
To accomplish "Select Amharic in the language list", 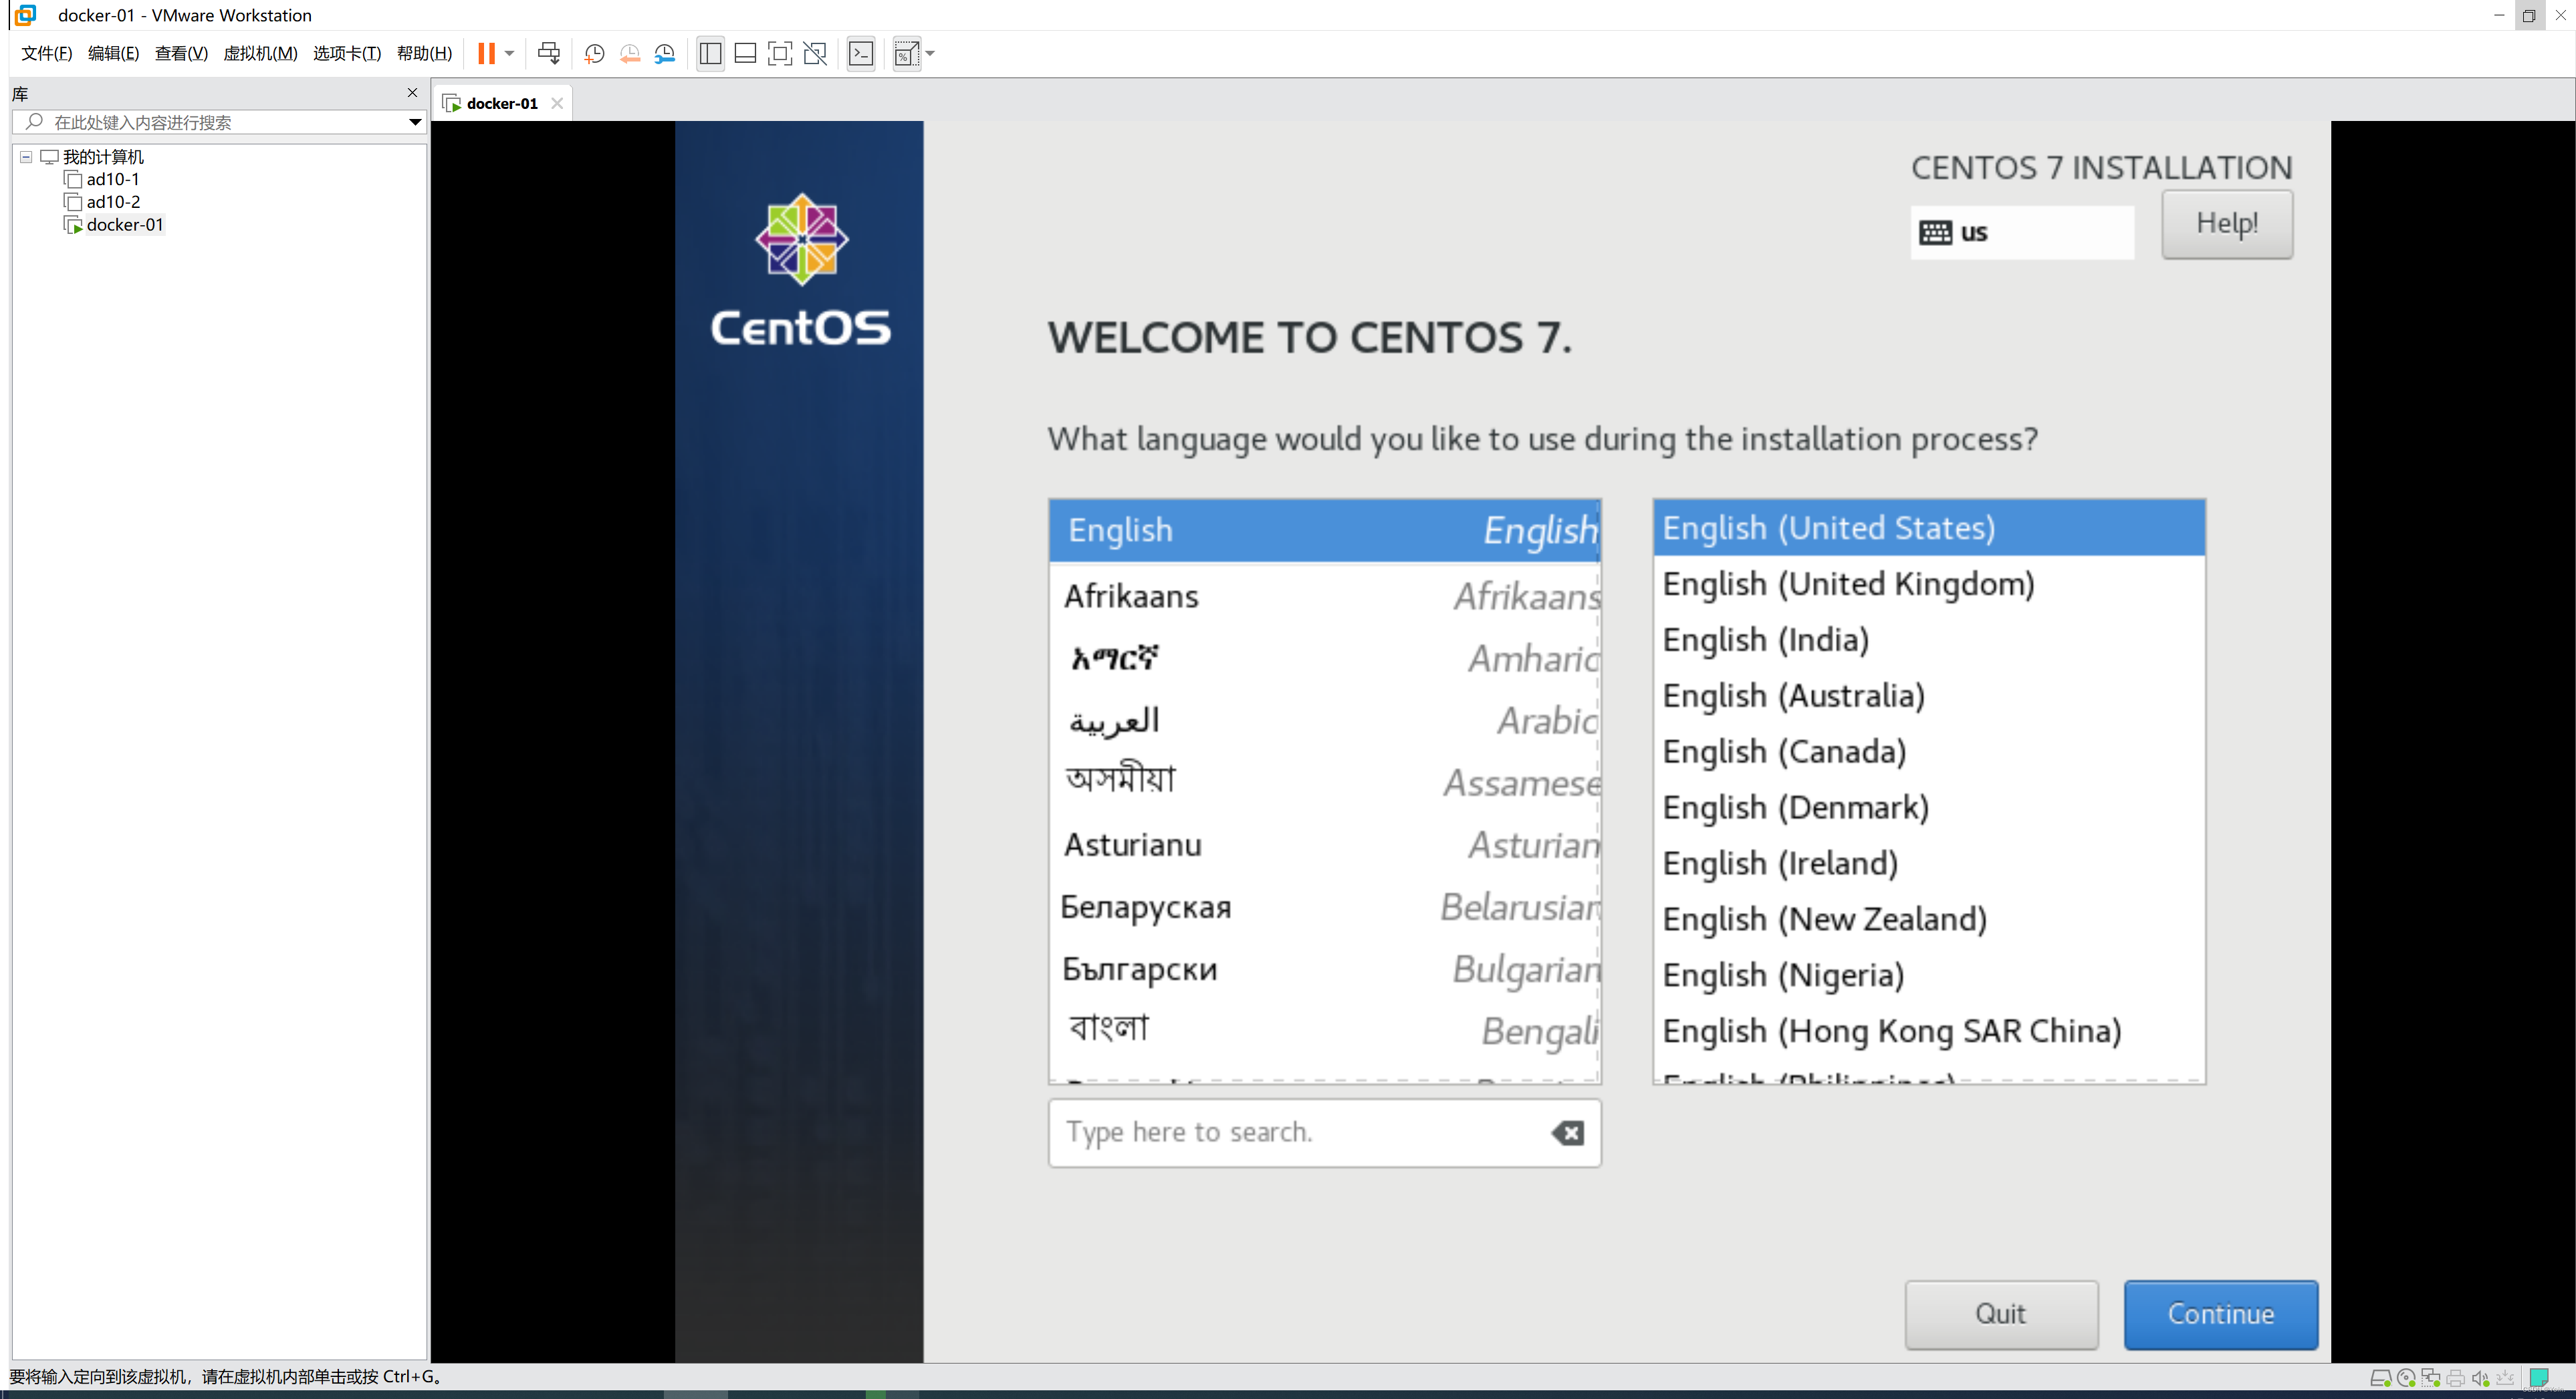I will [x=1324, y=658].
